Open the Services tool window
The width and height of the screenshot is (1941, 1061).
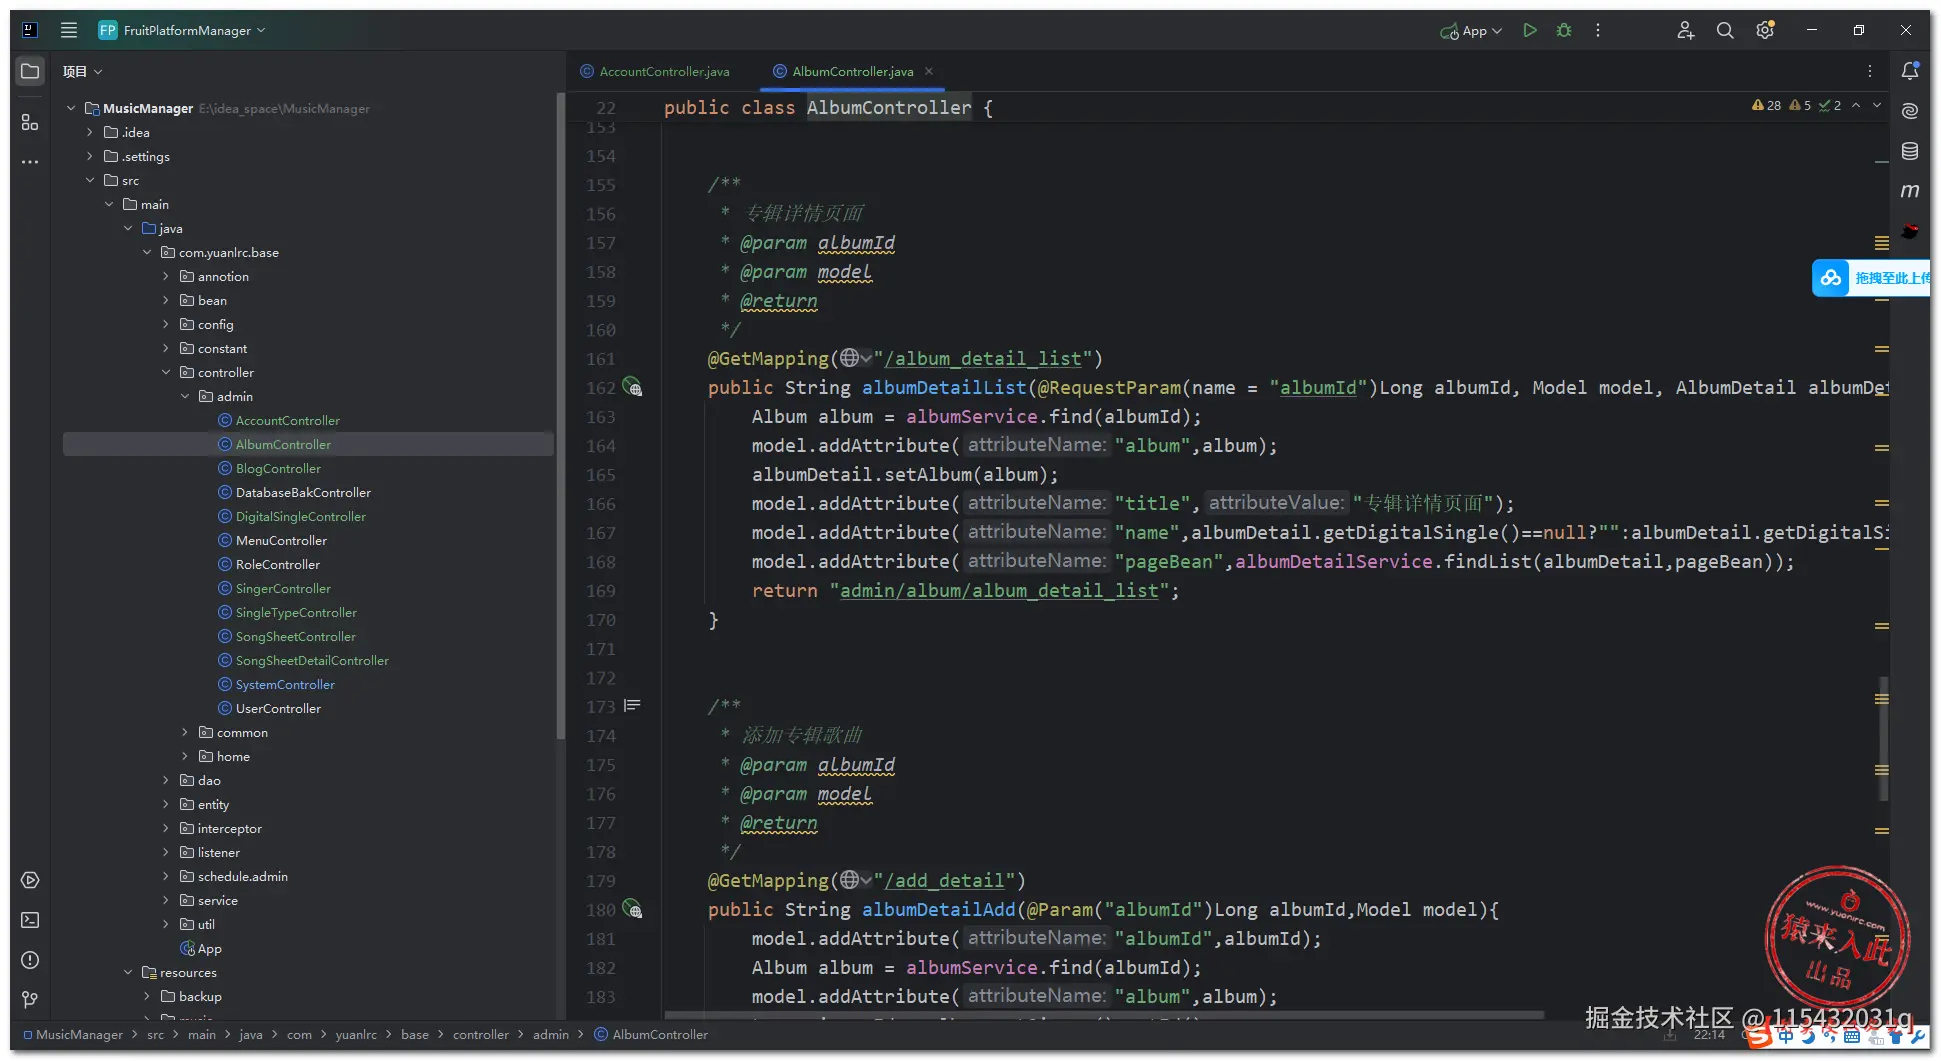point(30,880)
